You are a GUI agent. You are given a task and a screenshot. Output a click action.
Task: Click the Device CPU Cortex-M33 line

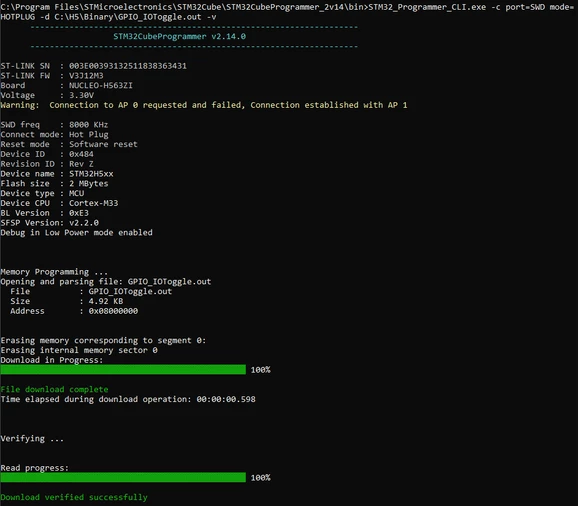click(x=59, y=203)
